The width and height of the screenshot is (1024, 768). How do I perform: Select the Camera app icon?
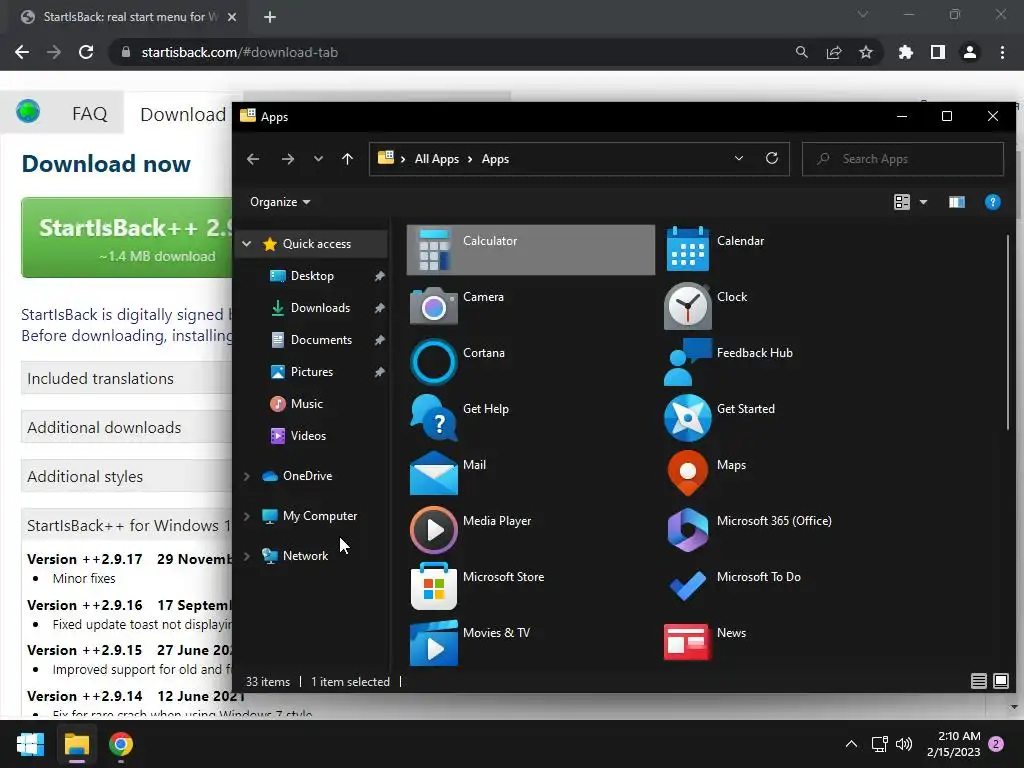pyautogui.click(x=434, y=306)
